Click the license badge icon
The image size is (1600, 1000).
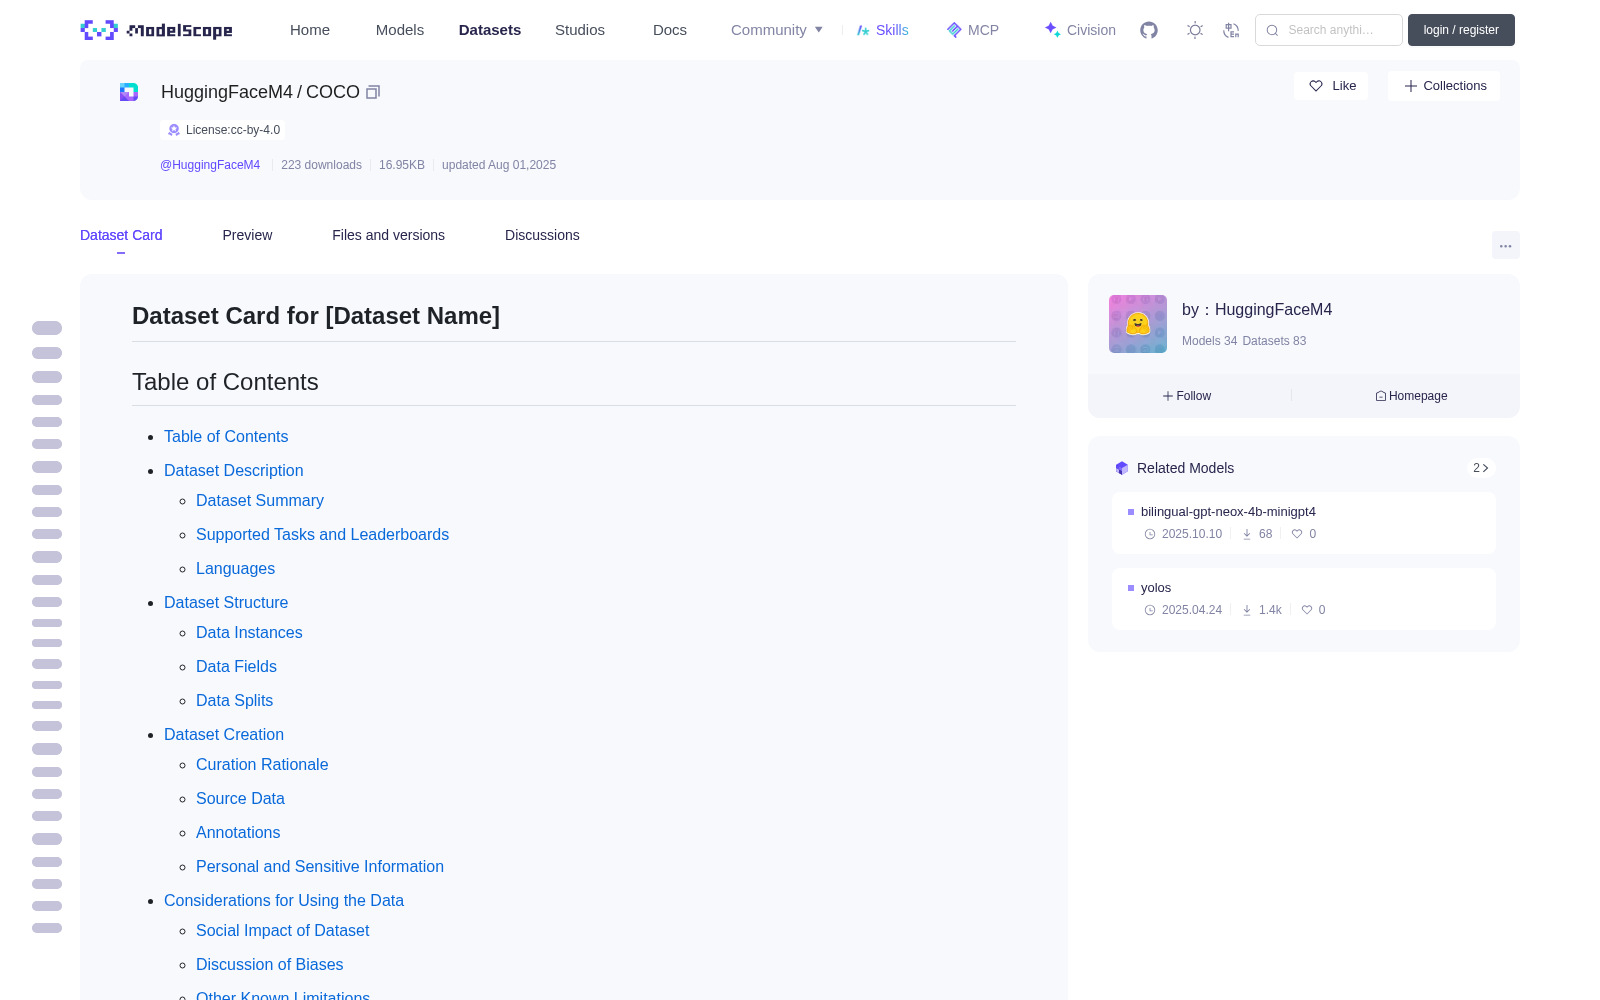click(174, 130)
